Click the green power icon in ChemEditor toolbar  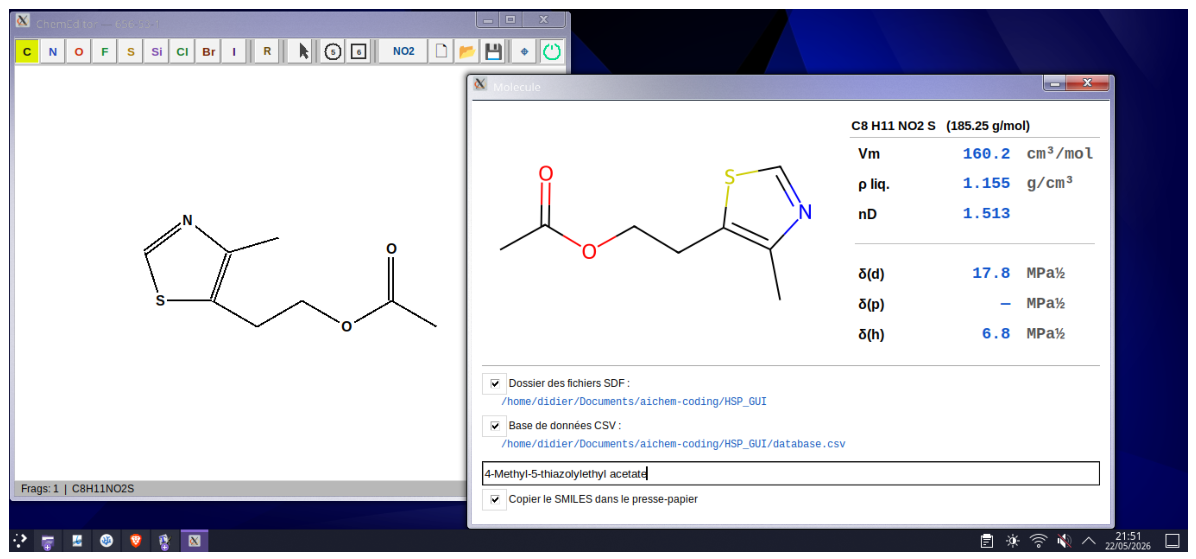[551, 52]
